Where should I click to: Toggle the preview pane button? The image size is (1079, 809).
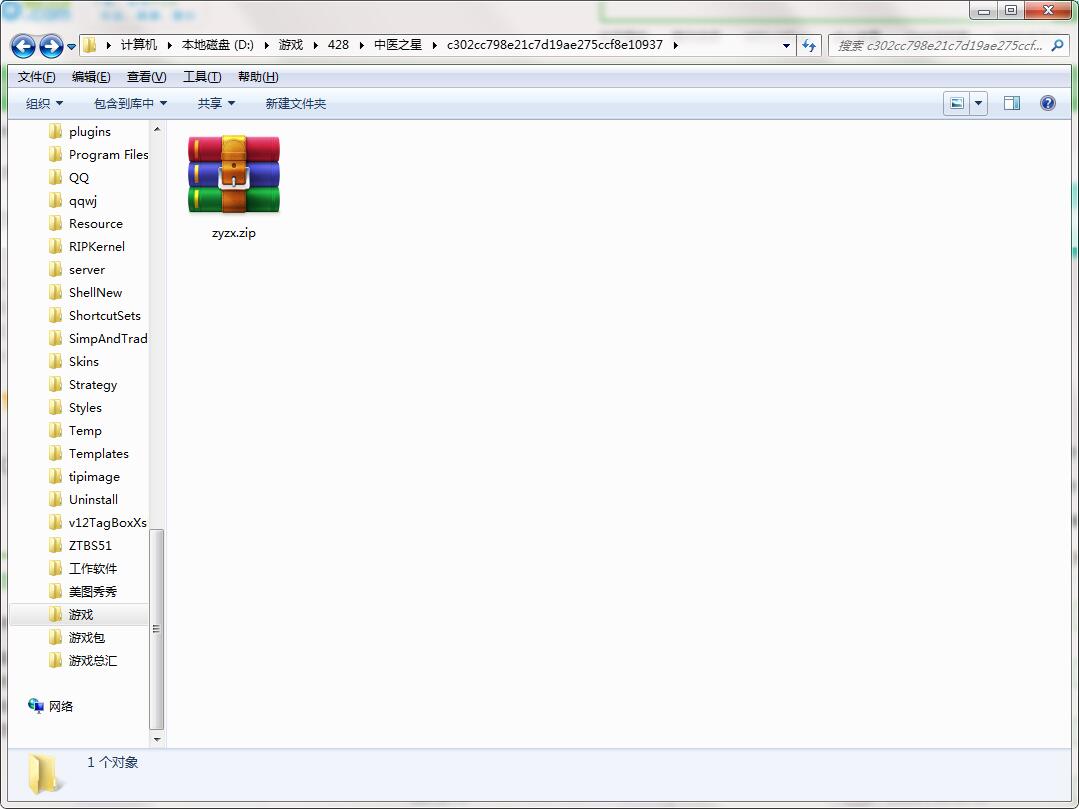click(1012, 103)
